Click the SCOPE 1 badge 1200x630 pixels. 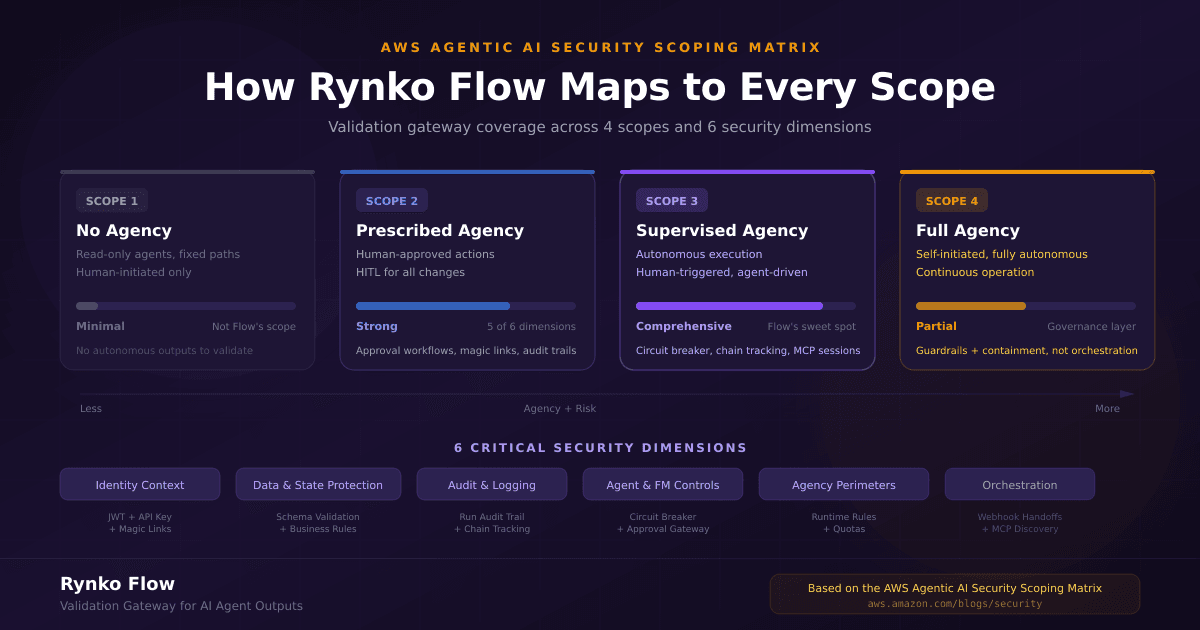(112, 200)
